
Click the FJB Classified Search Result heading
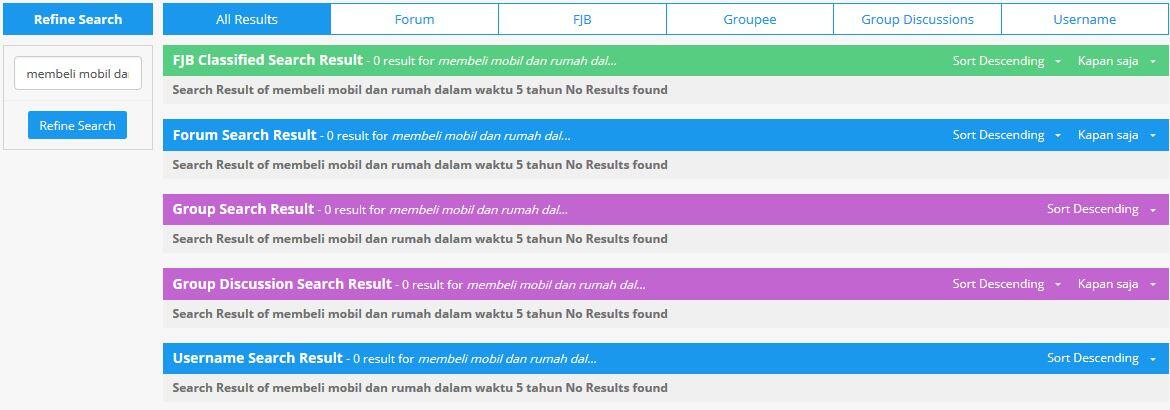pos(267,60)
